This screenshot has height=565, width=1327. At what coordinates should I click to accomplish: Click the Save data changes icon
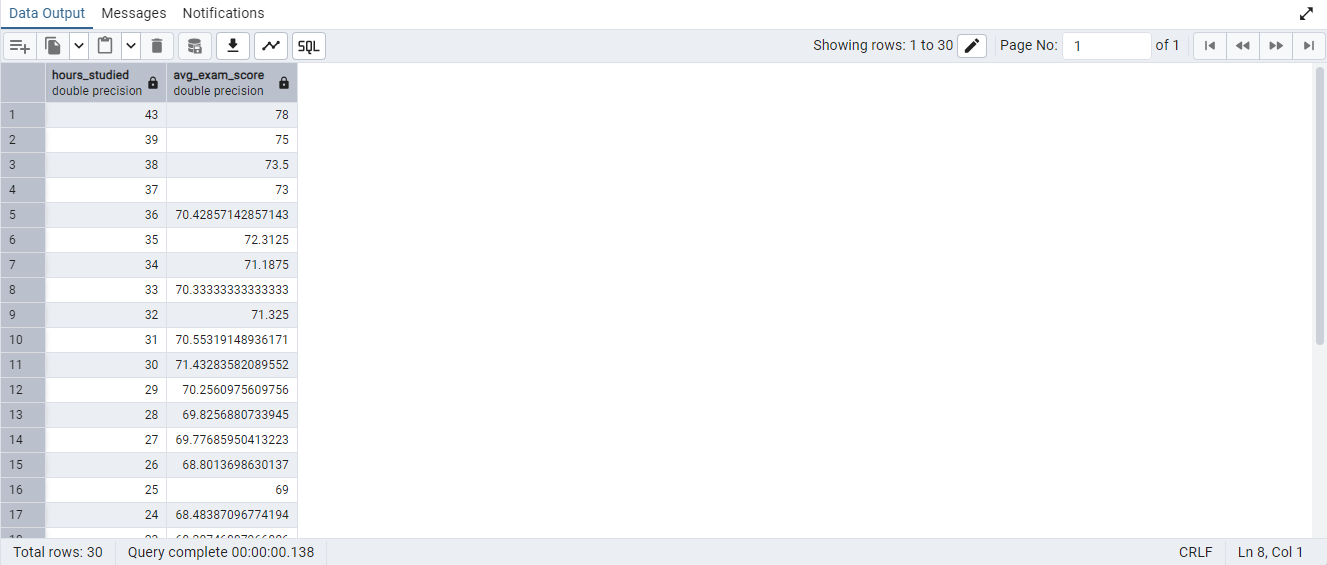coord(195,46)
